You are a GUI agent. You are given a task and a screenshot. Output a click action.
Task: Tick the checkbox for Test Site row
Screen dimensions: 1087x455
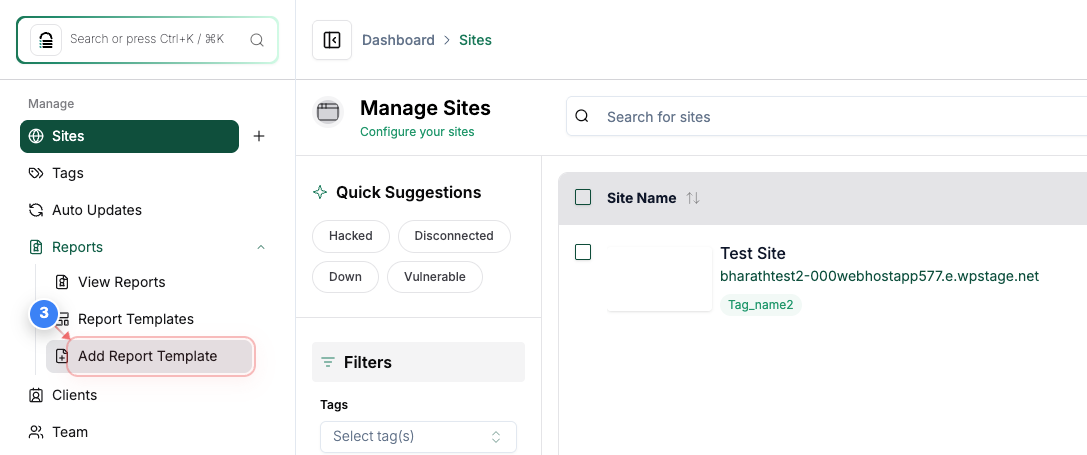click(x=583, y=252)
